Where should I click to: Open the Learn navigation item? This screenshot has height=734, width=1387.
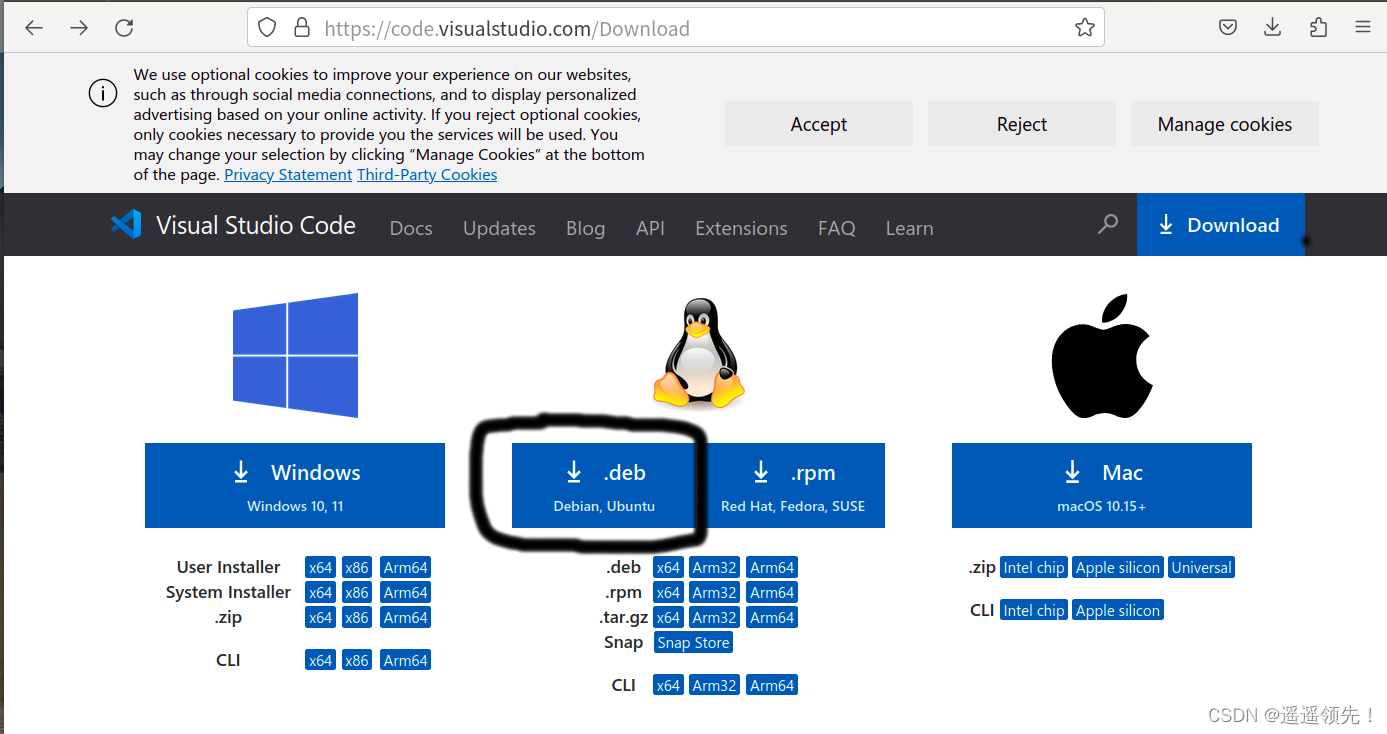(x=909, y=228)
